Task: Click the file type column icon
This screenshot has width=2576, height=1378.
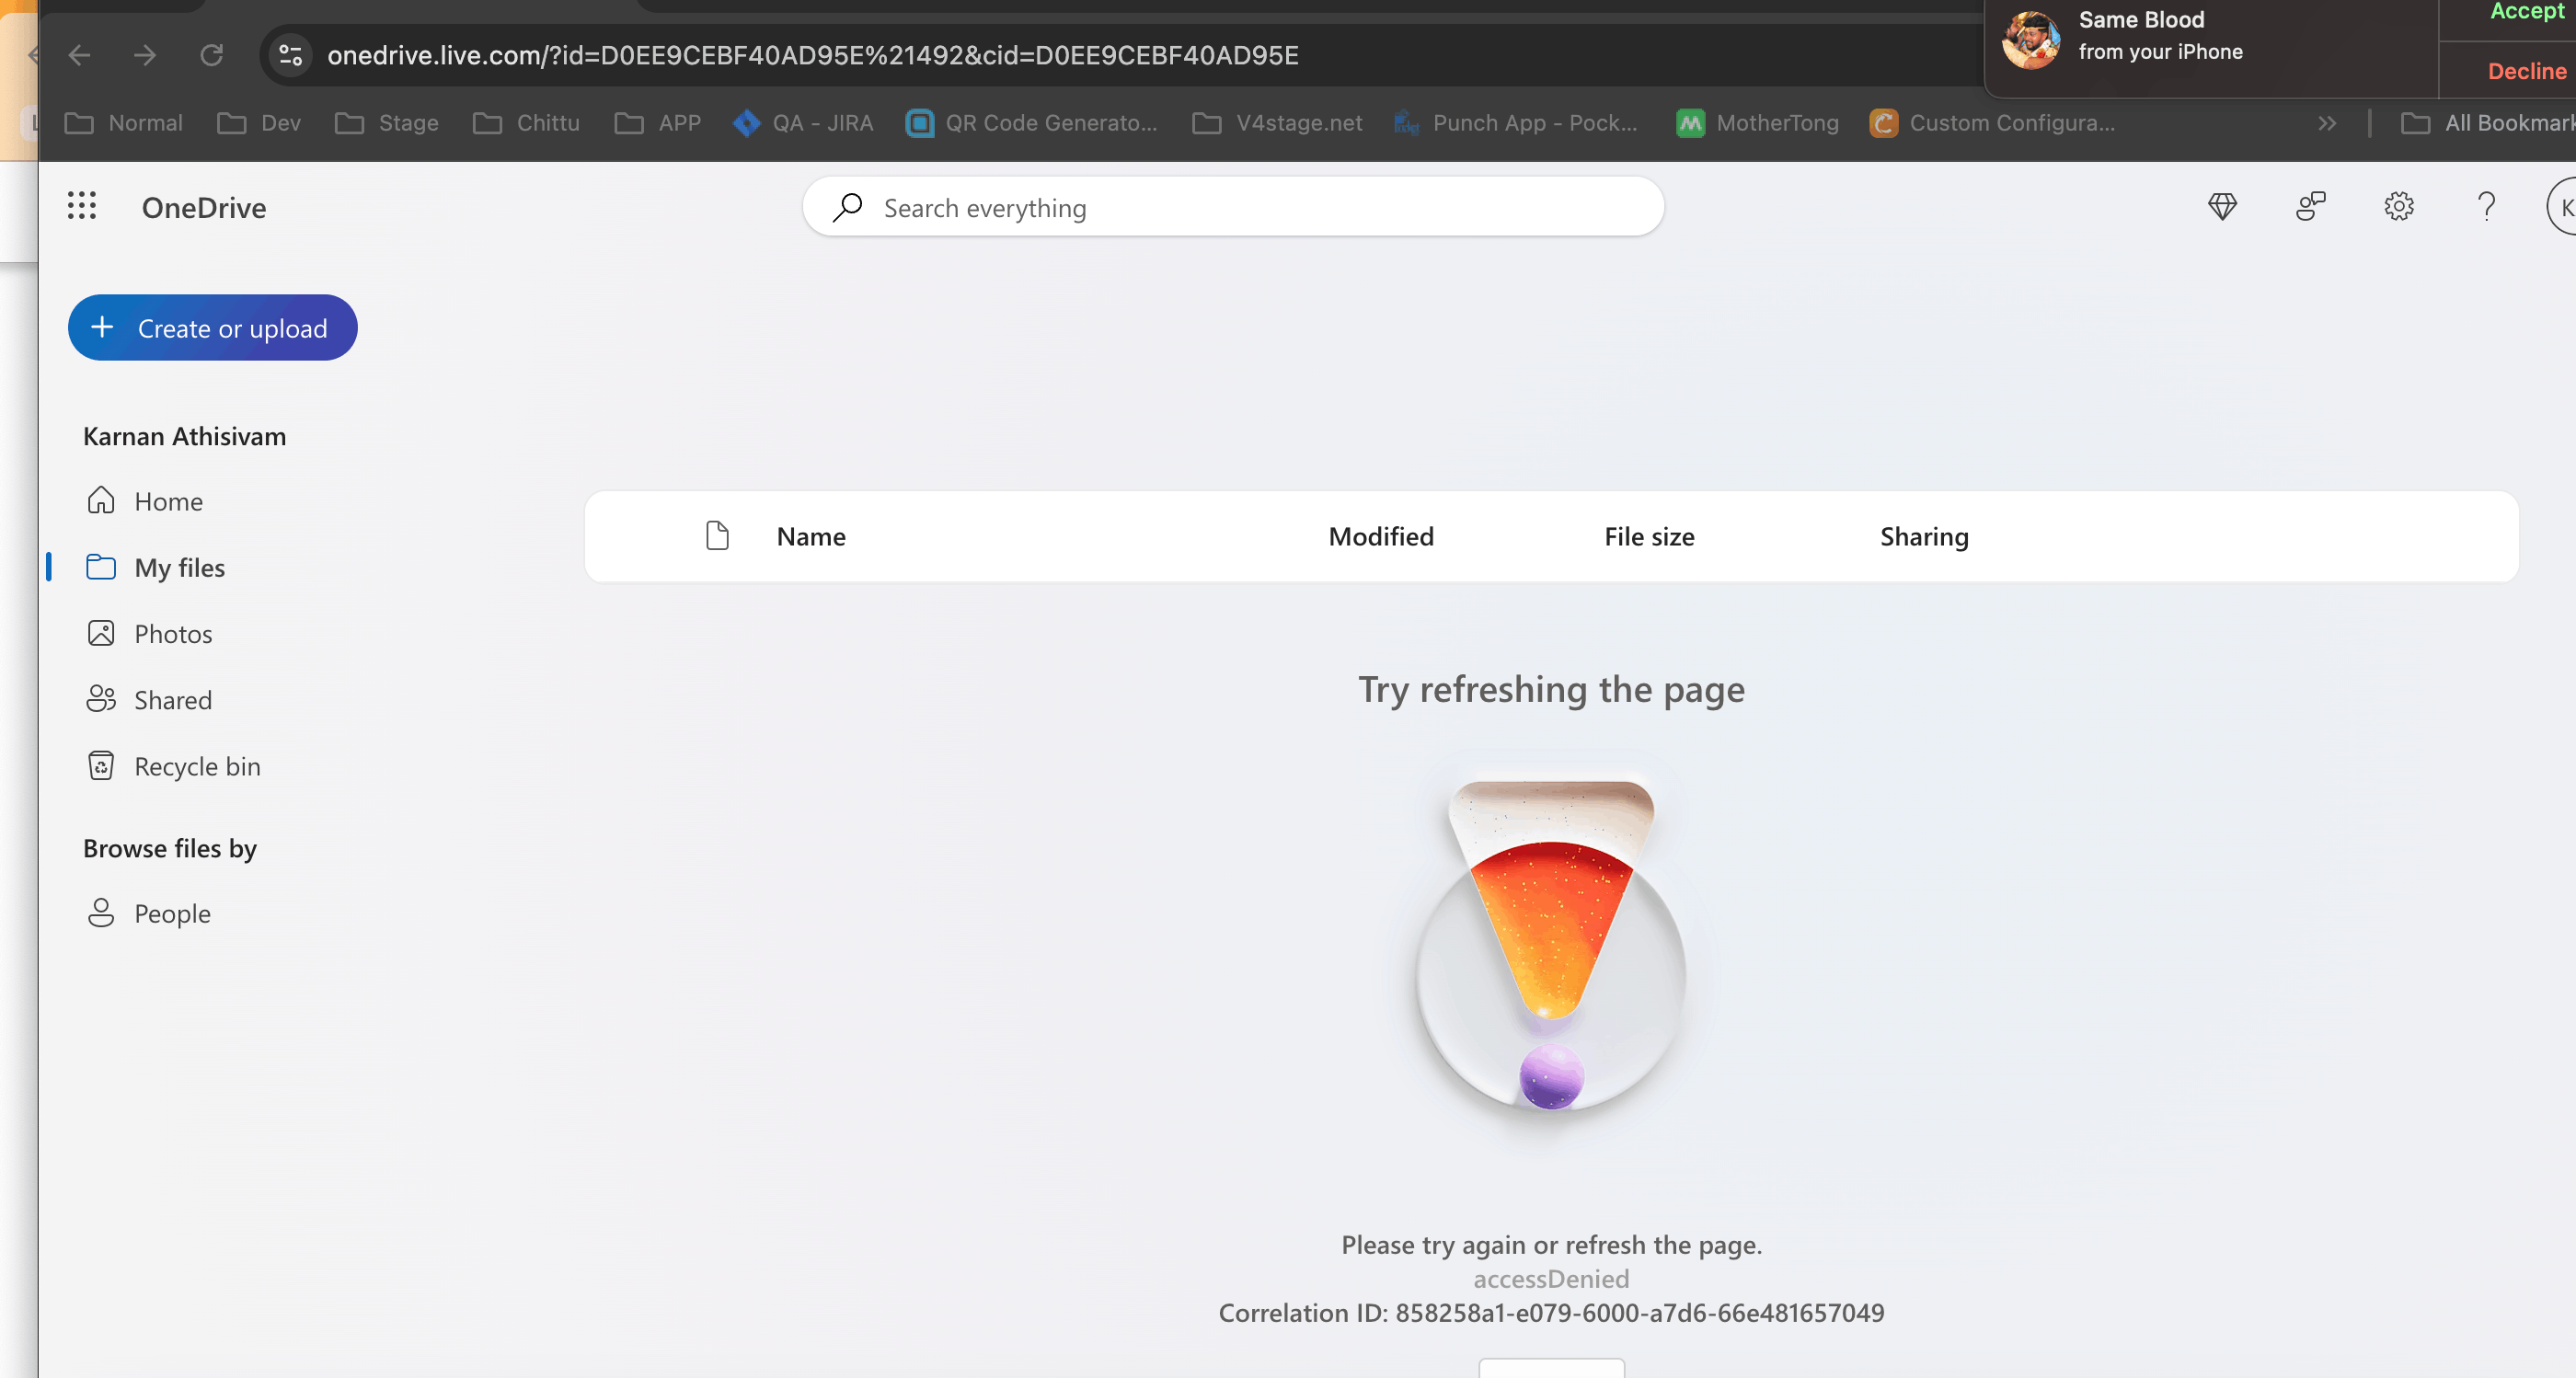Action: tap(717, 536)
